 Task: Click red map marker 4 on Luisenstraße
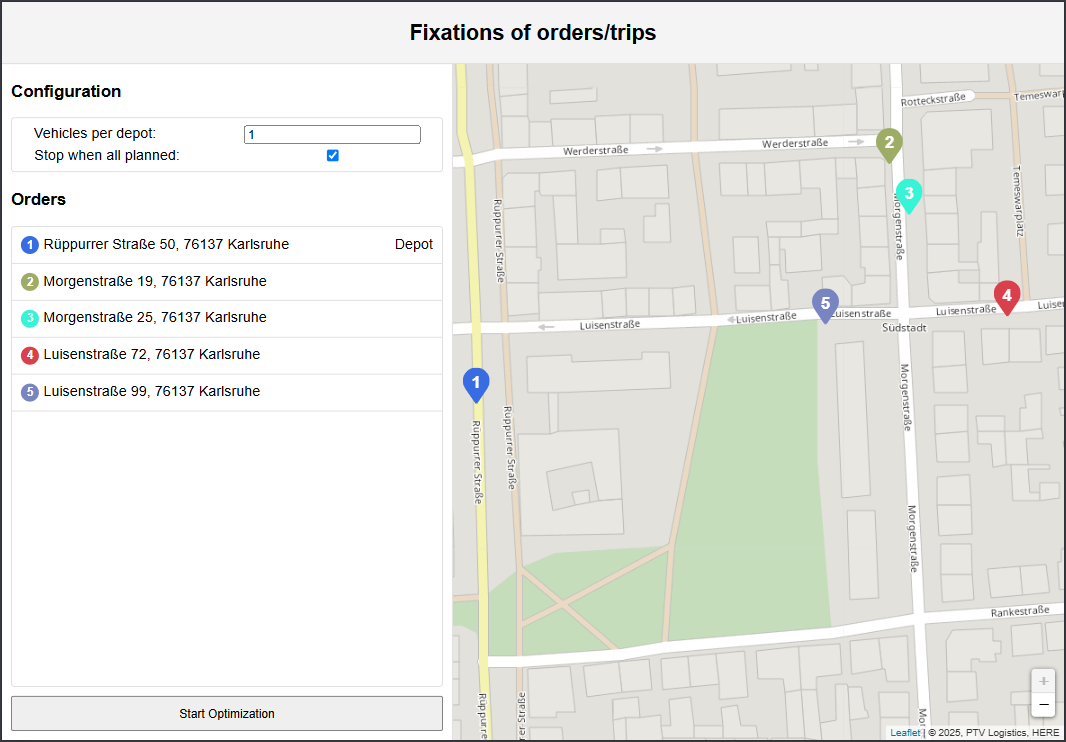click(x=1007, y=297)
